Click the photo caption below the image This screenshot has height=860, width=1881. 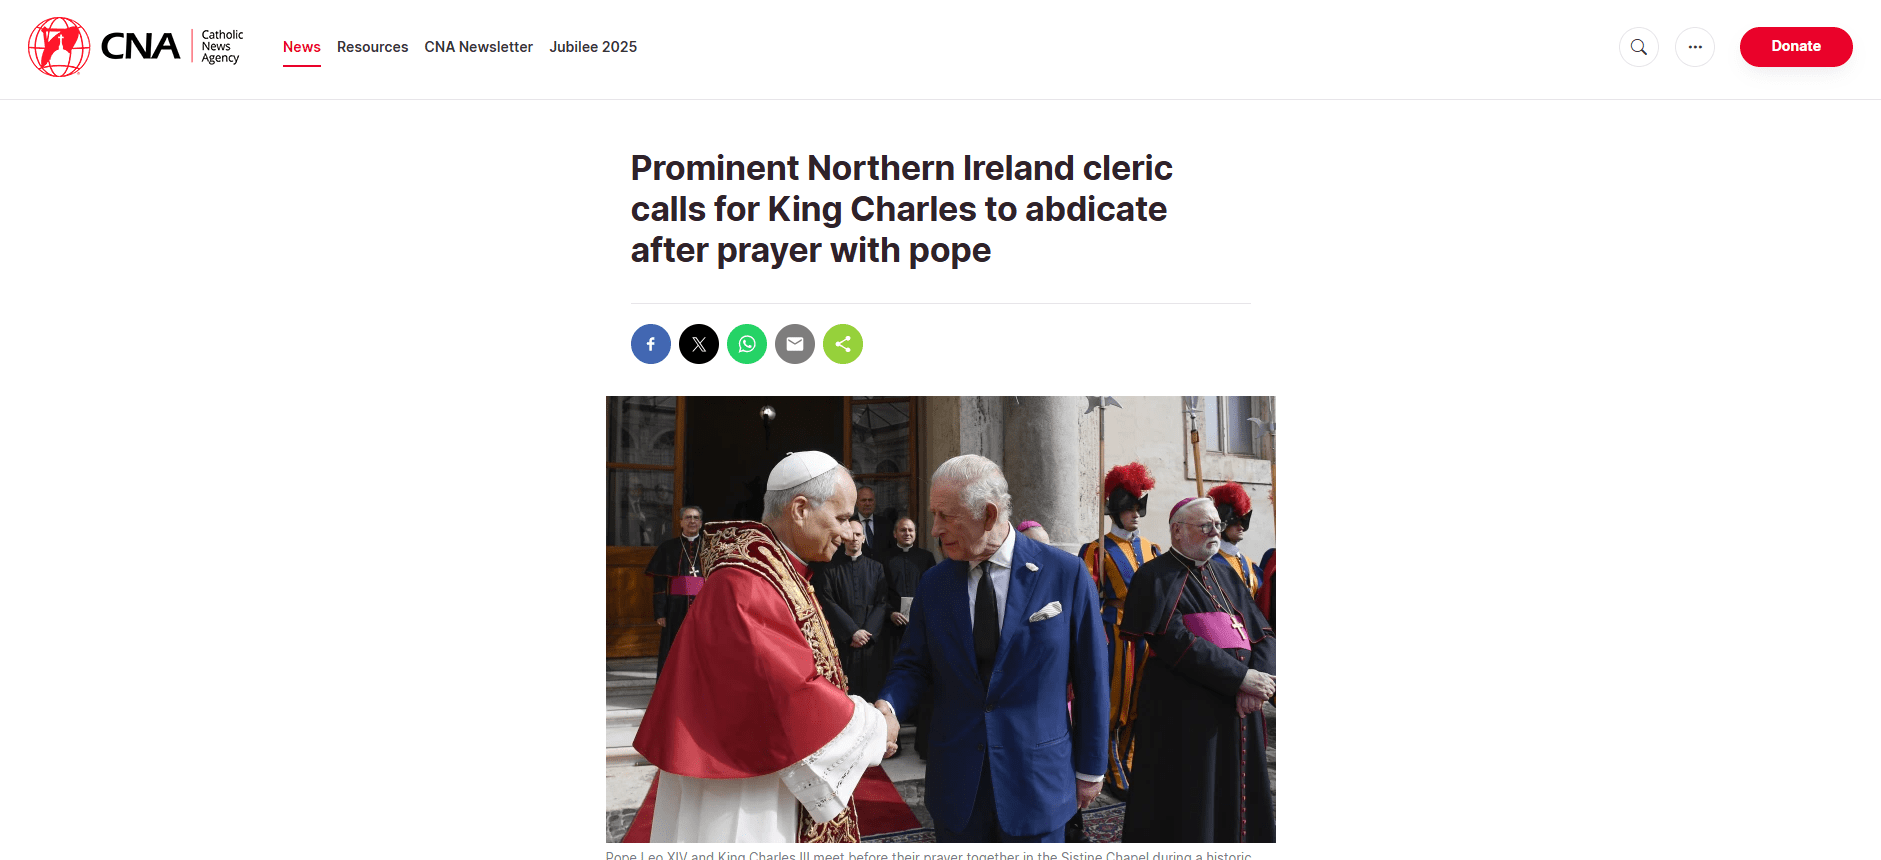click(x=928, y=855)
